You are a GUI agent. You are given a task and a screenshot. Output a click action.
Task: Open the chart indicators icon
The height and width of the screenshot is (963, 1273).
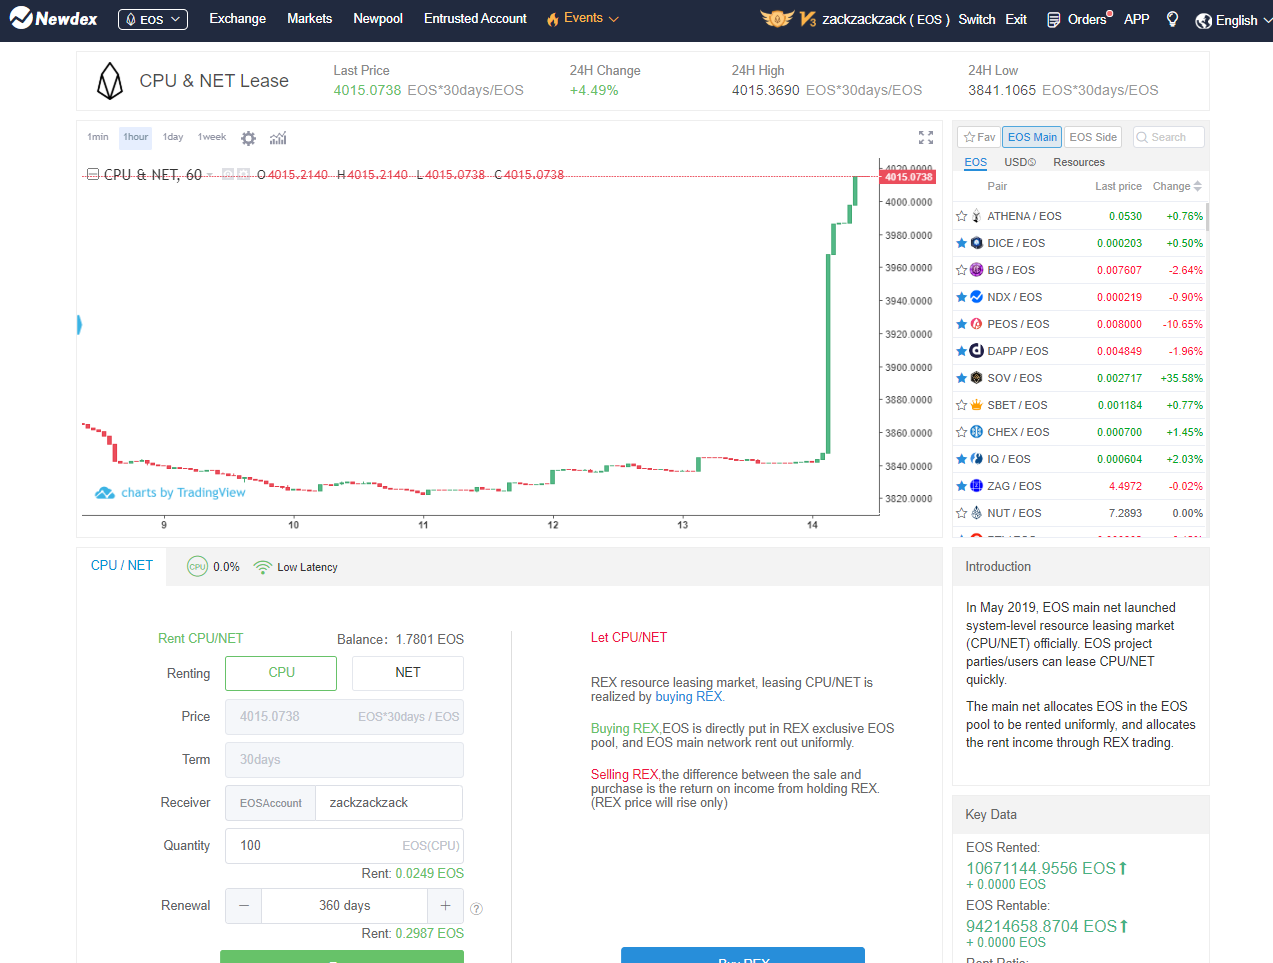pyautogui.click(x=278, y=138)
